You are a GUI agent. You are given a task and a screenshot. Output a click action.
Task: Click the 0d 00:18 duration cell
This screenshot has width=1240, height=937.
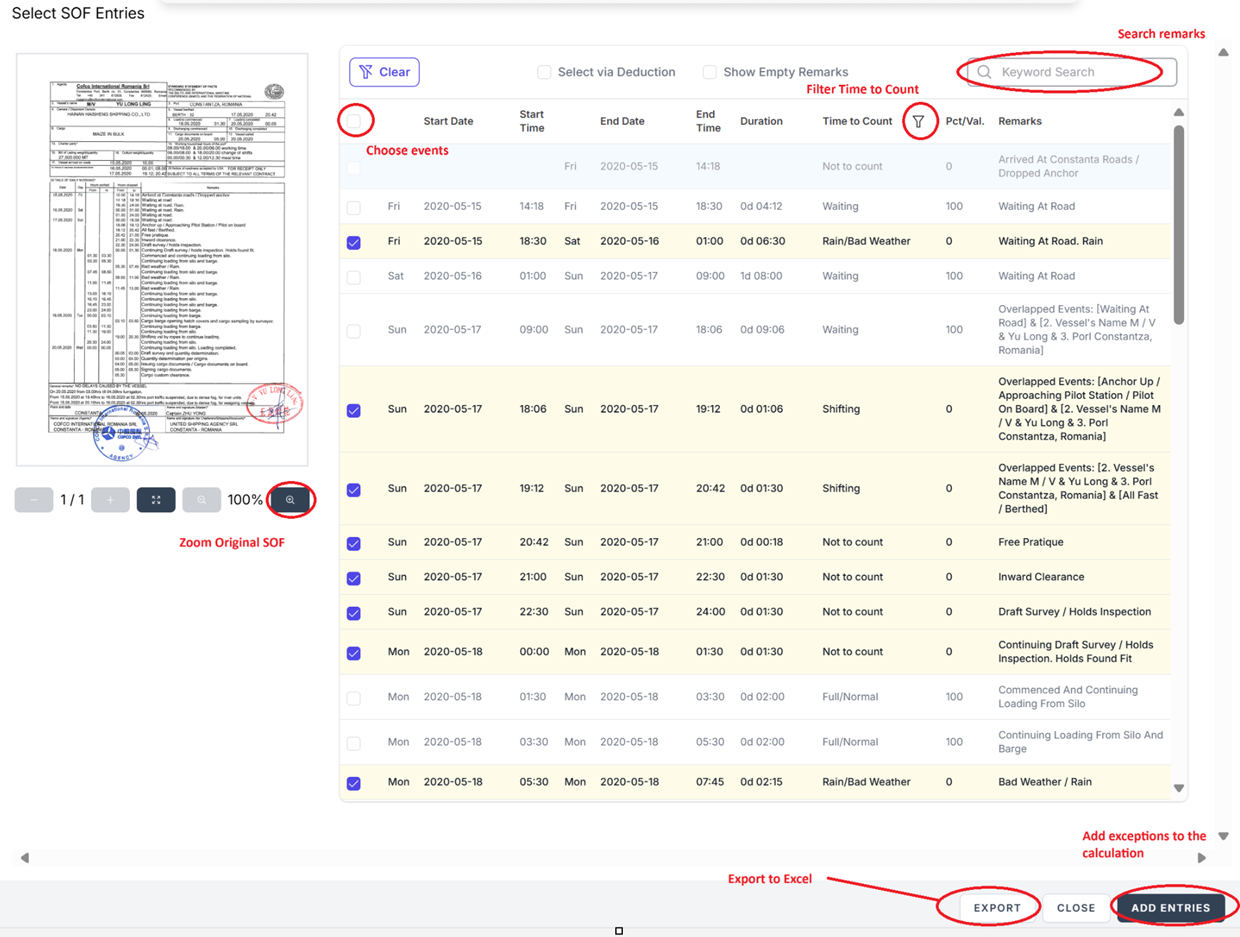(x=762, y=542)
